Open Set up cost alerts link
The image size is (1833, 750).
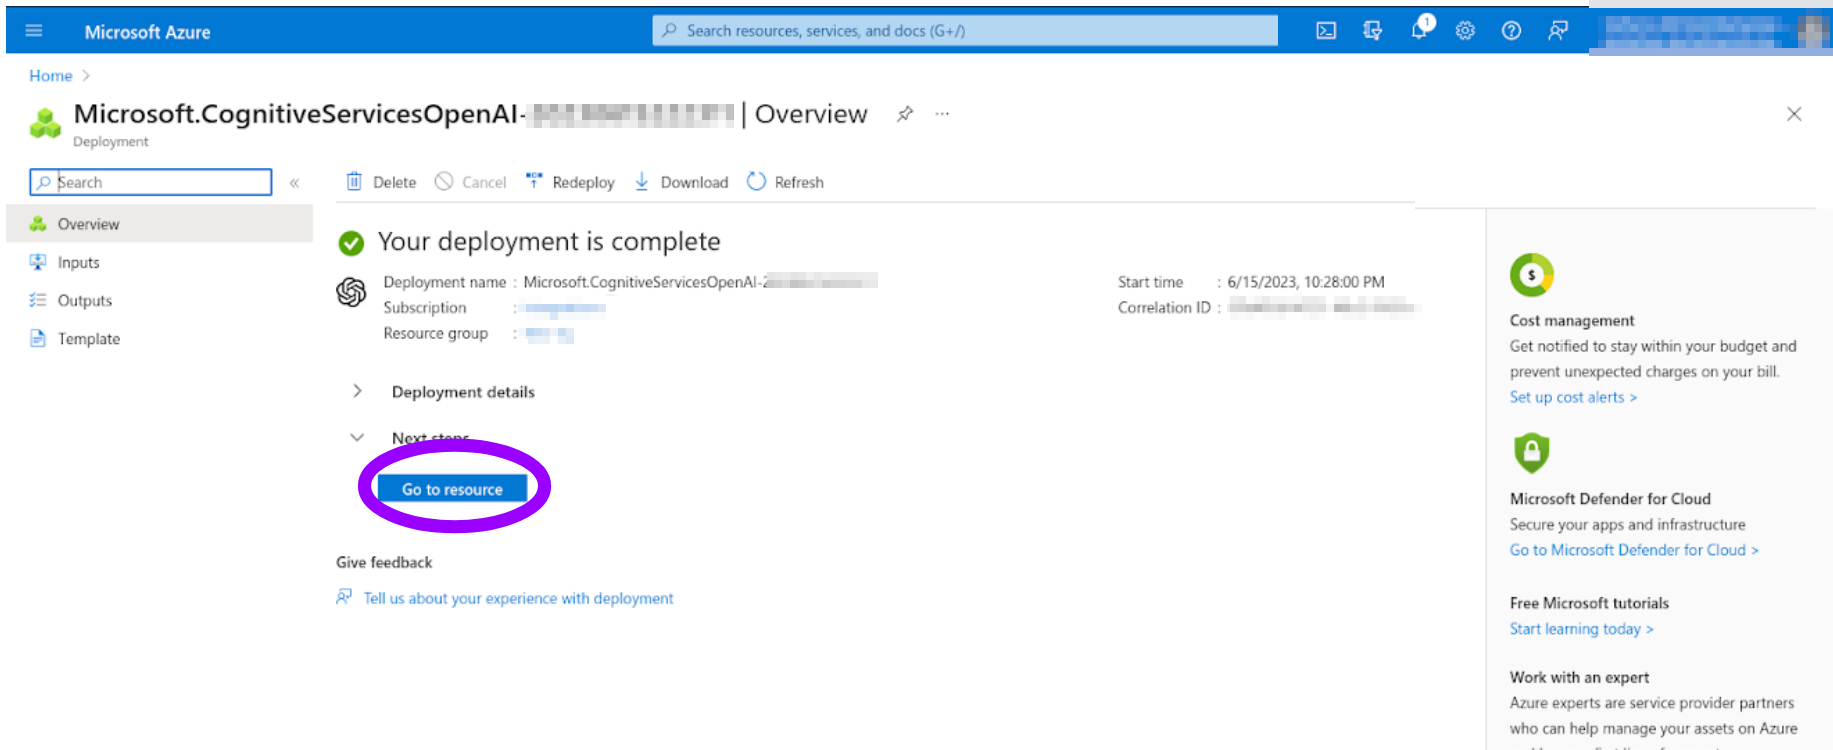pos(1573,397)
